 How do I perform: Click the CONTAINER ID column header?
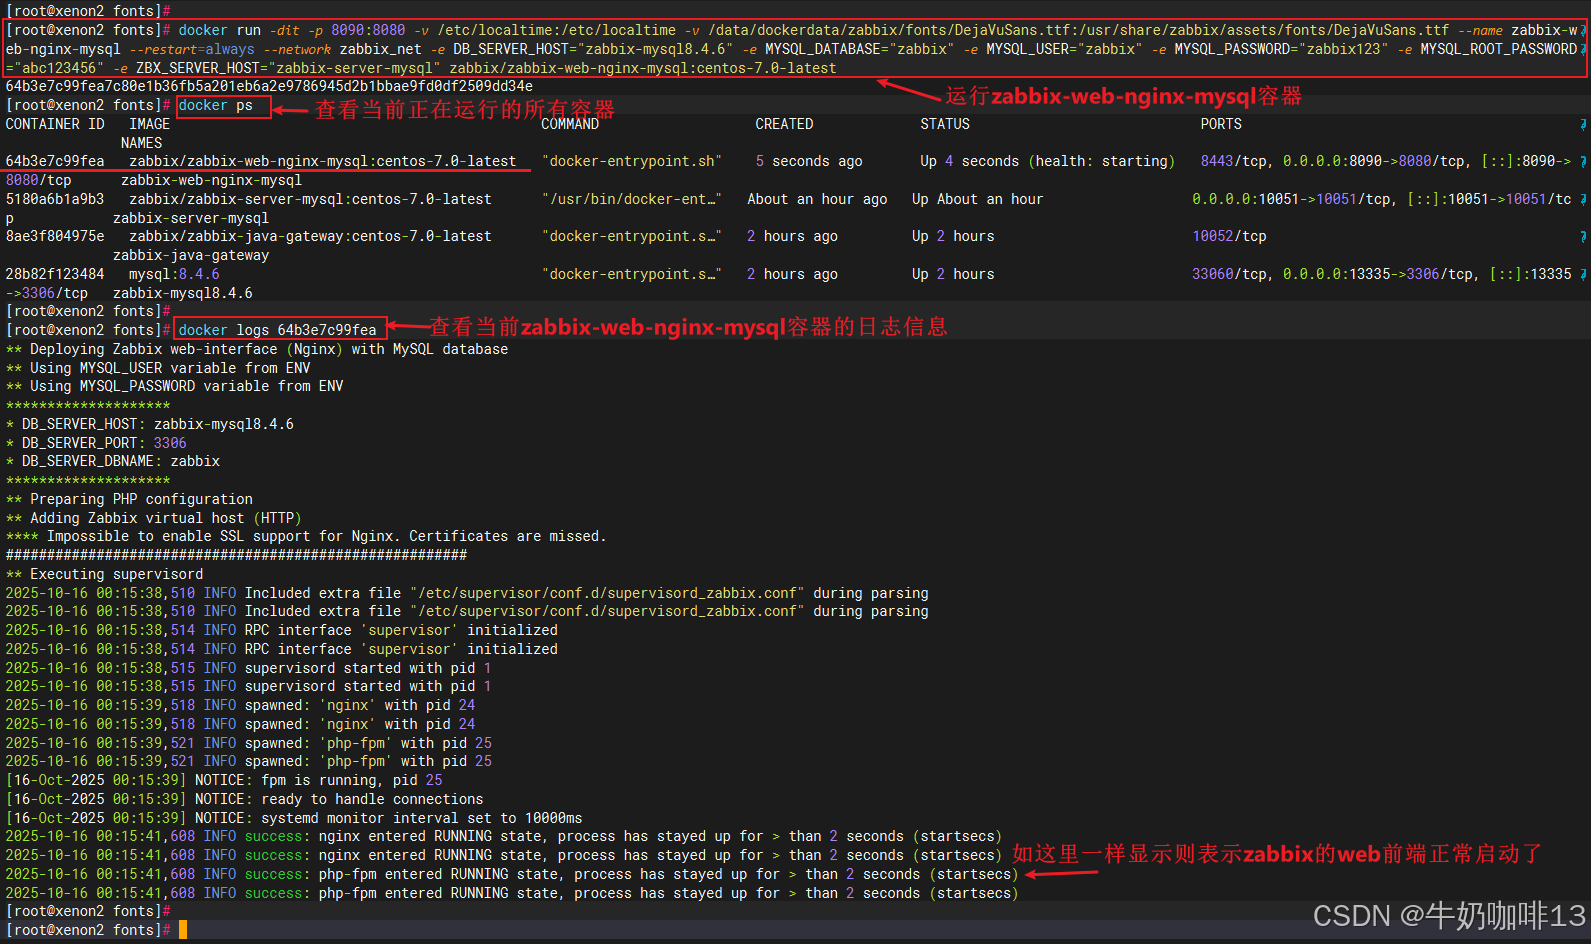pyautogui.click(x=55, y=124)
